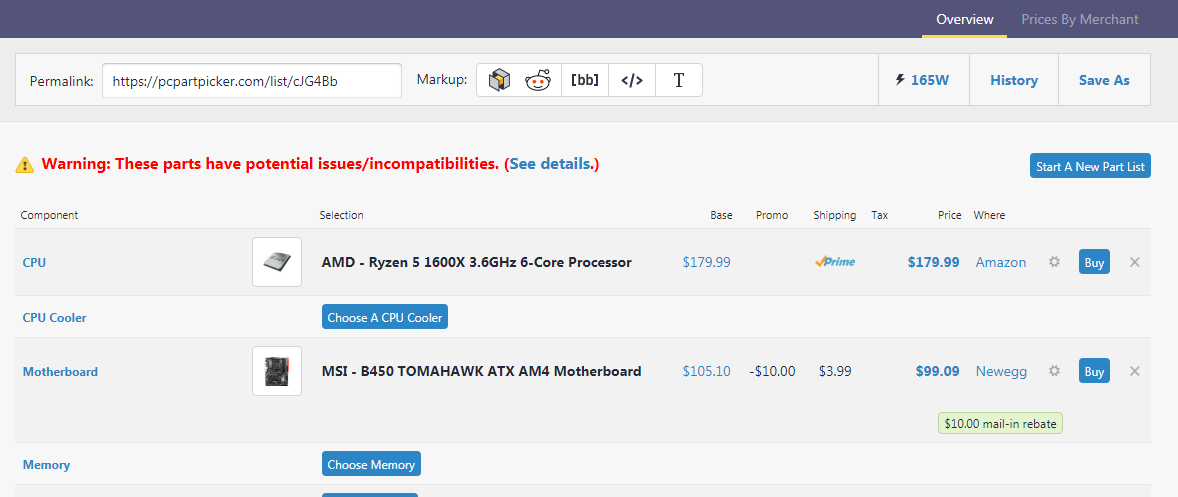The image size is (1178, 497).
Task: Remove the Ryzen 5 1600X from list
Action: (x=1134, y=262)
